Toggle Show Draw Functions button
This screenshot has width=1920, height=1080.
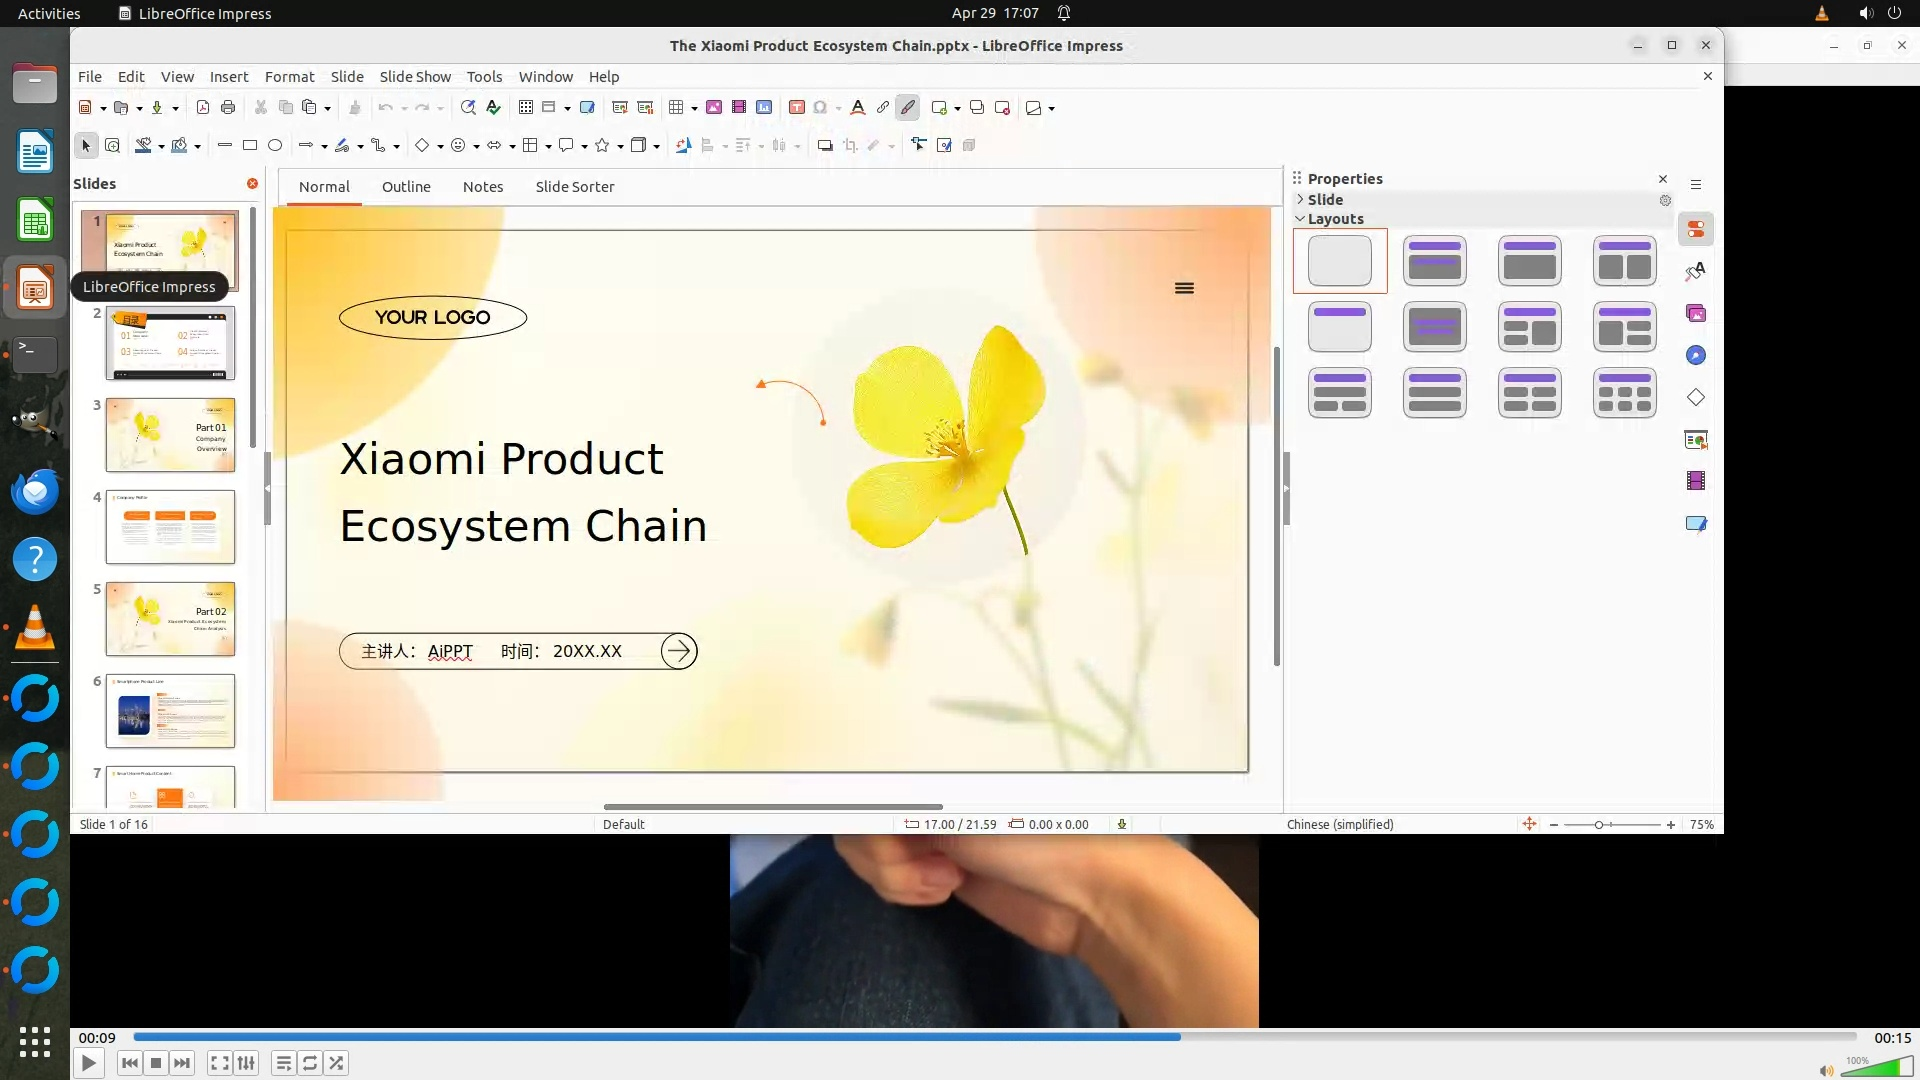click(908, 108)
